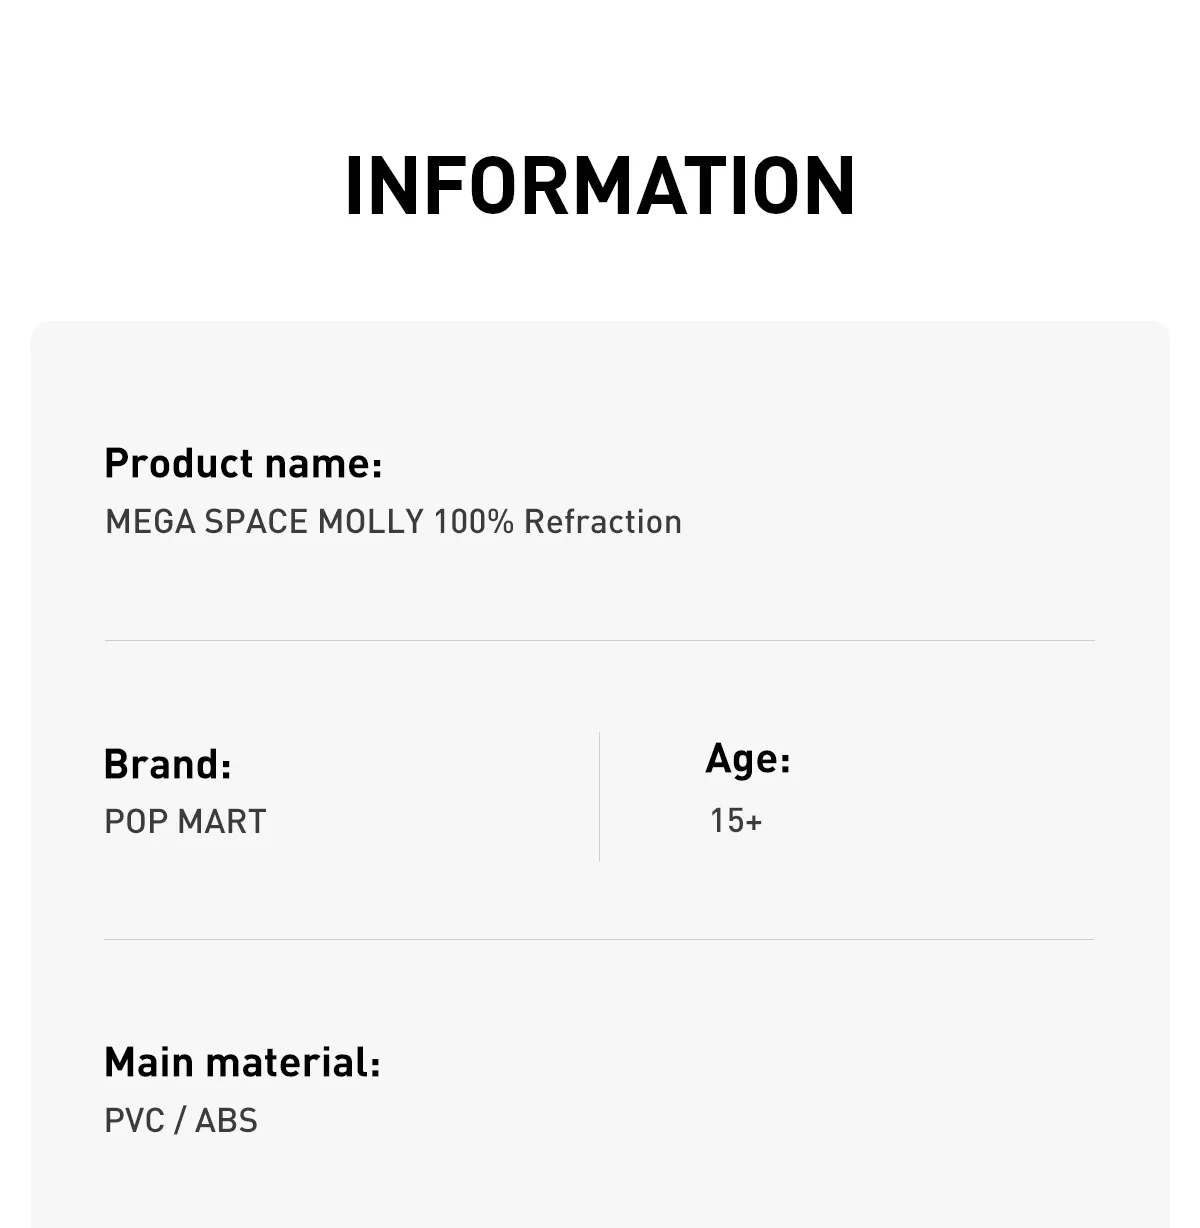Click the vertical divider between Brand and Age

[x=600, y=796]
